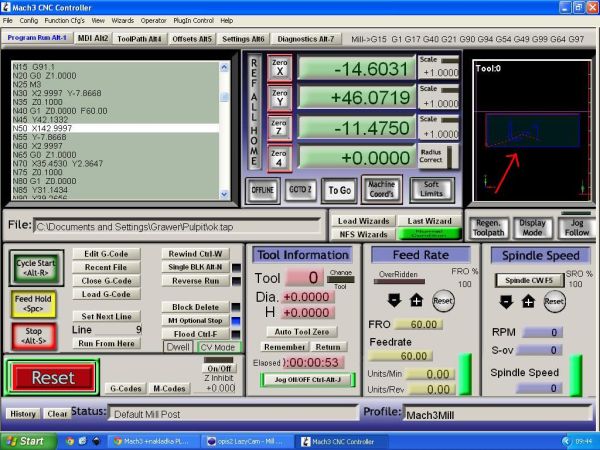The width and height of the screenshot is (600, 450).
Task: Open Chrome from the quick launch bar
Action: pyautogui.click(x=70, y=441)
